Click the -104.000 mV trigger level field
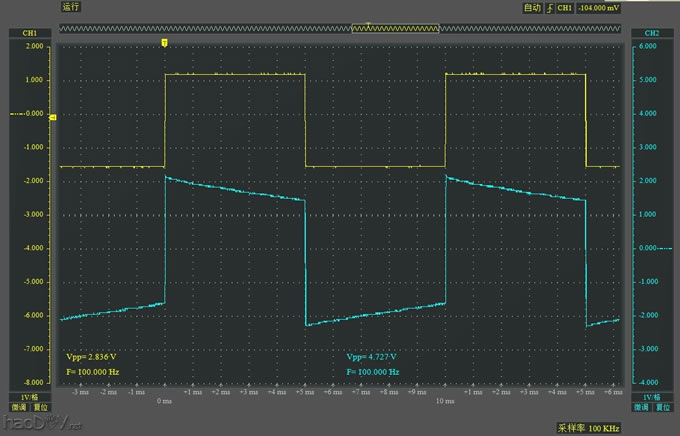The image size is (680, 436). click(x=602, y=8)
